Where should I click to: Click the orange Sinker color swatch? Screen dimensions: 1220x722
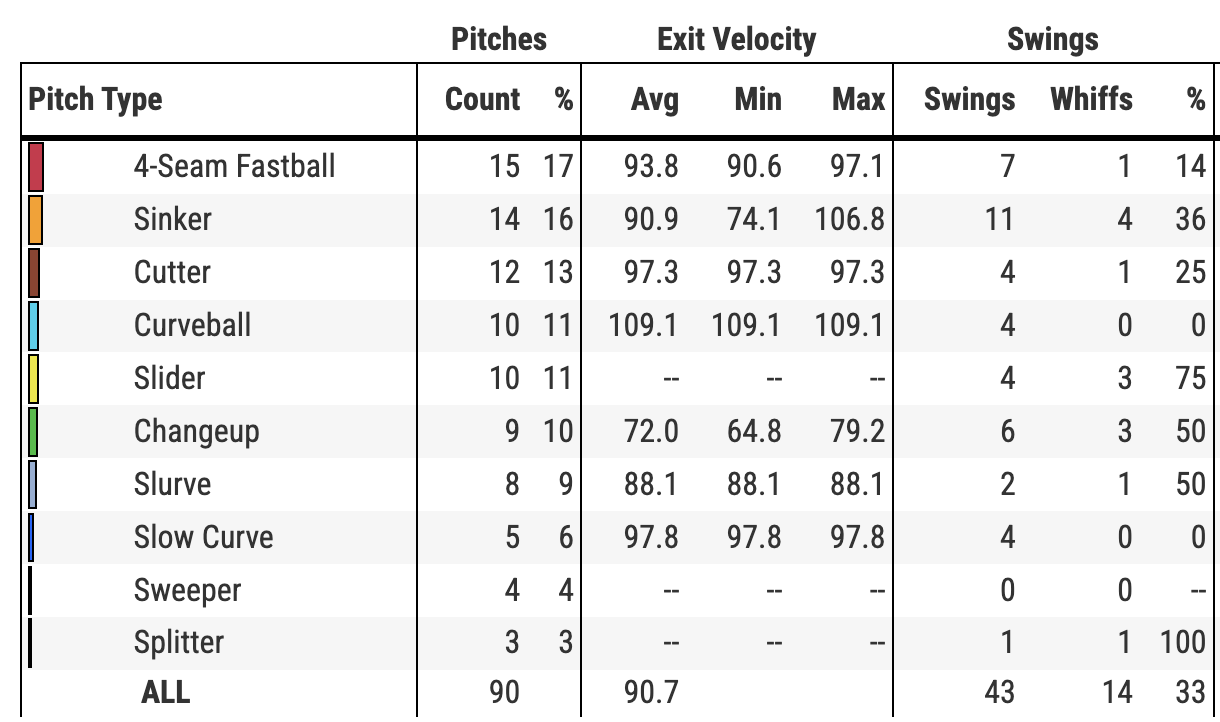point(36,219)
